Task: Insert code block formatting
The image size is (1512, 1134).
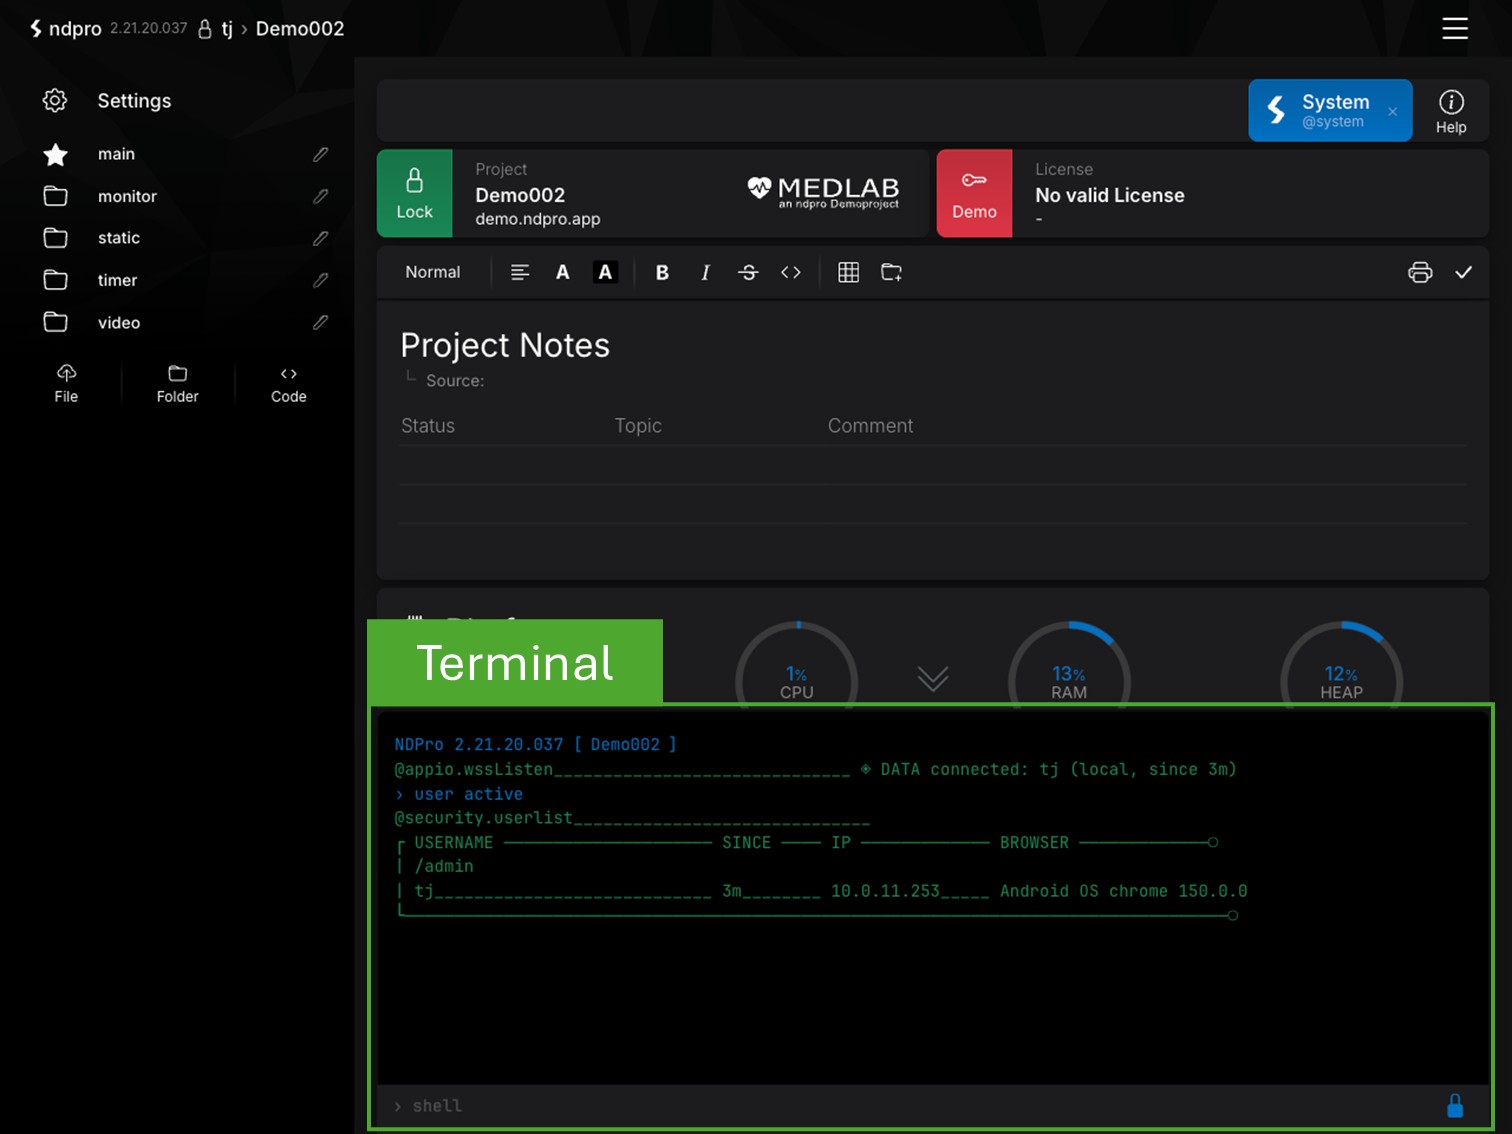Action: pos(791,272)
